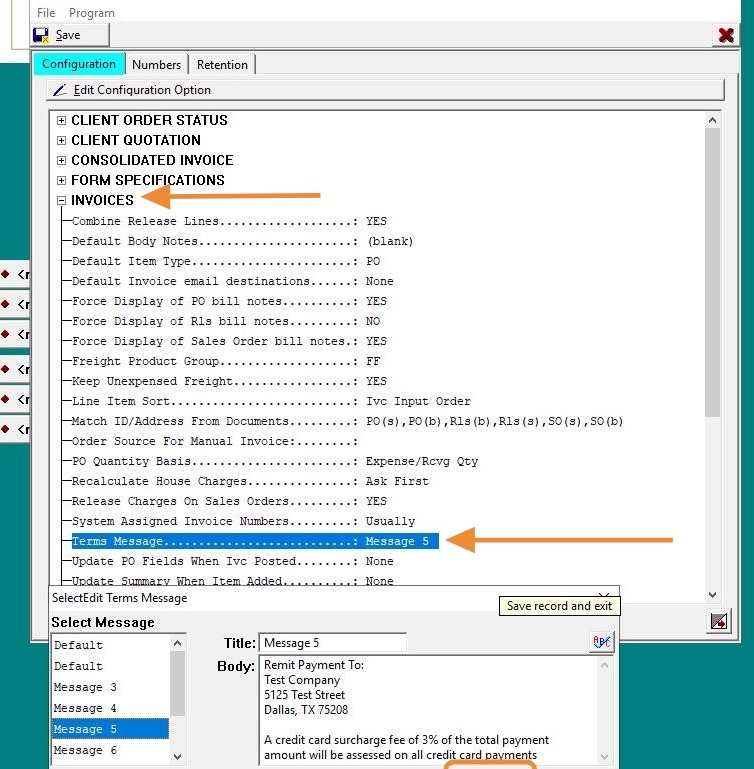The width and height of the screenshot is (754, 769).
Task: Click the configuration tree scroll down arrow
Action: pyautogui.click(x=712, y=595)
